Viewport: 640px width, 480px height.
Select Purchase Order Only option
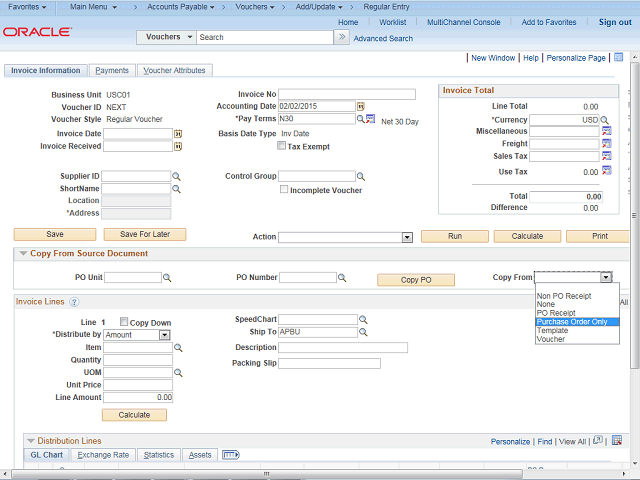point(572,322)
